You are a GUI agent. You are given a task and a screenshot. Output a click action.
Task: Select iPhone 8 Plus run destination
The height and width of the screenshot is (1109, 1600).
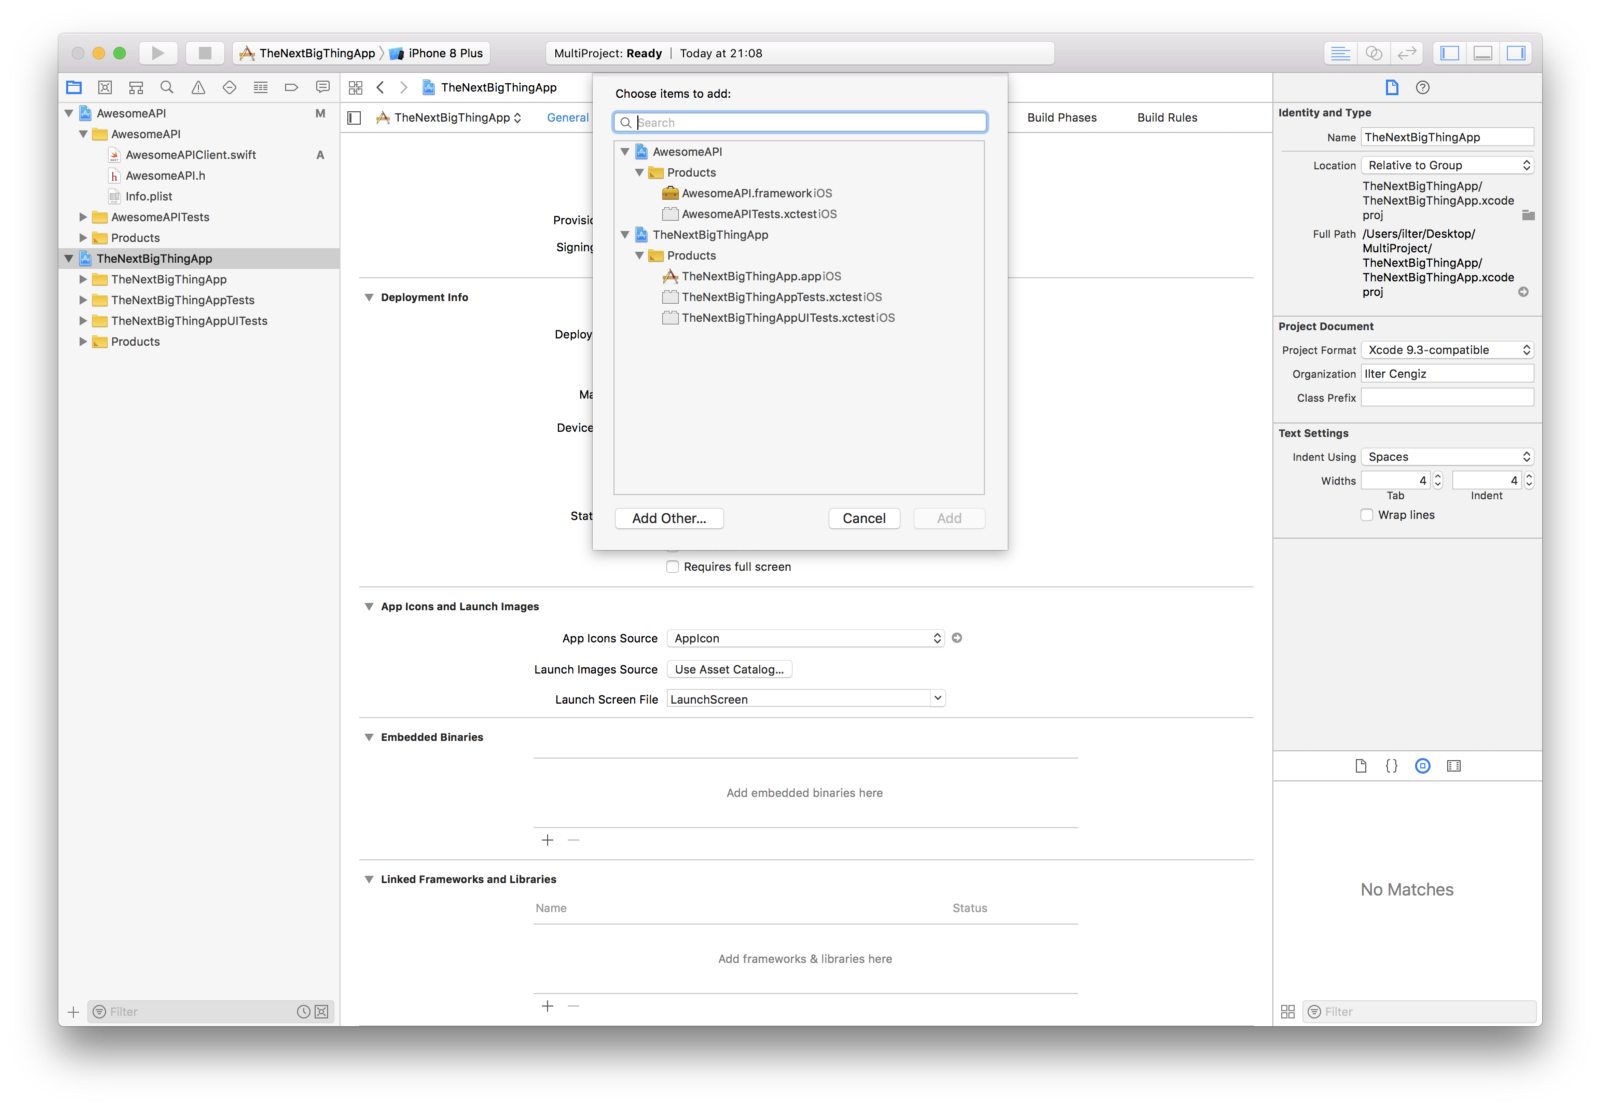click(436, 53)
